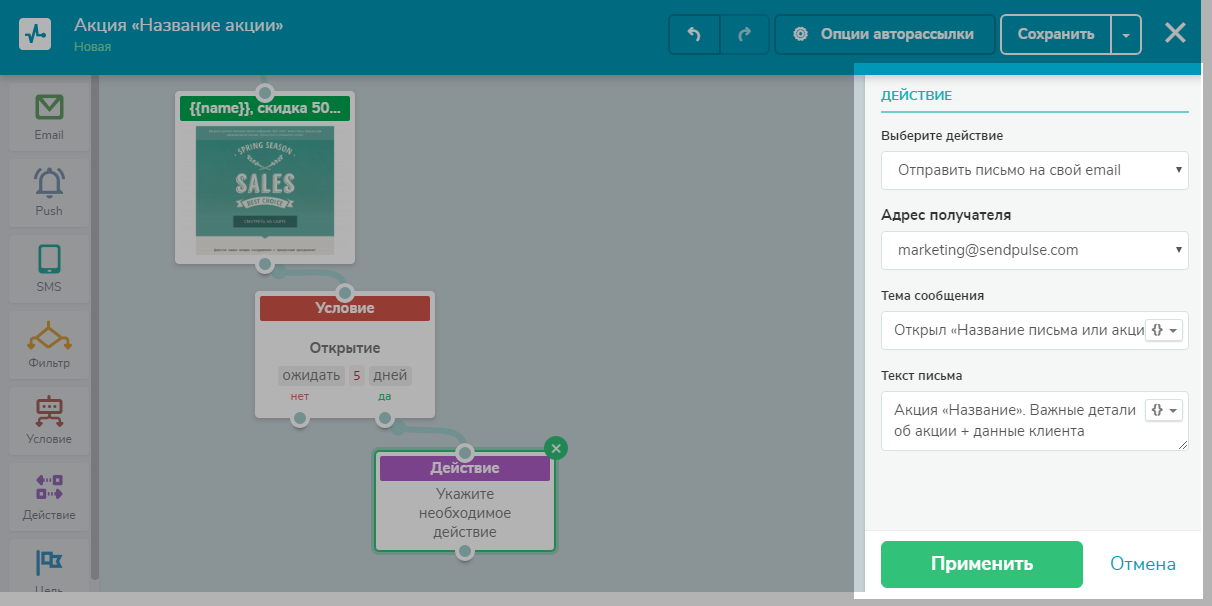Remove Действие node with green X icon
1212x606 pixels.
(557, 447)
